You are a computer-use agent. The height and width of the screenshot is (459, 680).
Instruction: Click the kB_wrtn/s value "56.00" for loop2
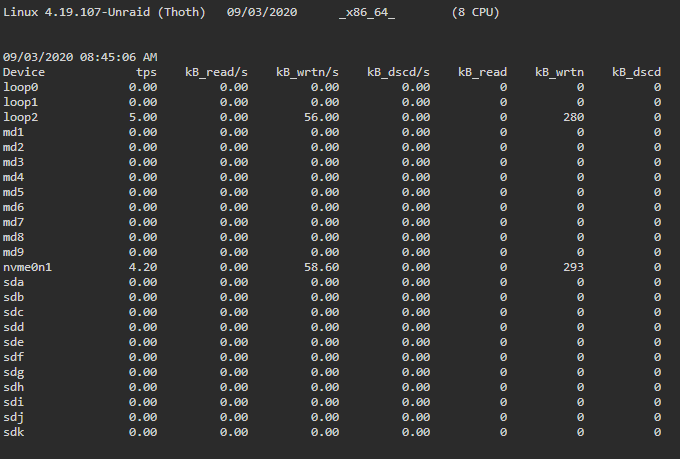tap(322, 117)
